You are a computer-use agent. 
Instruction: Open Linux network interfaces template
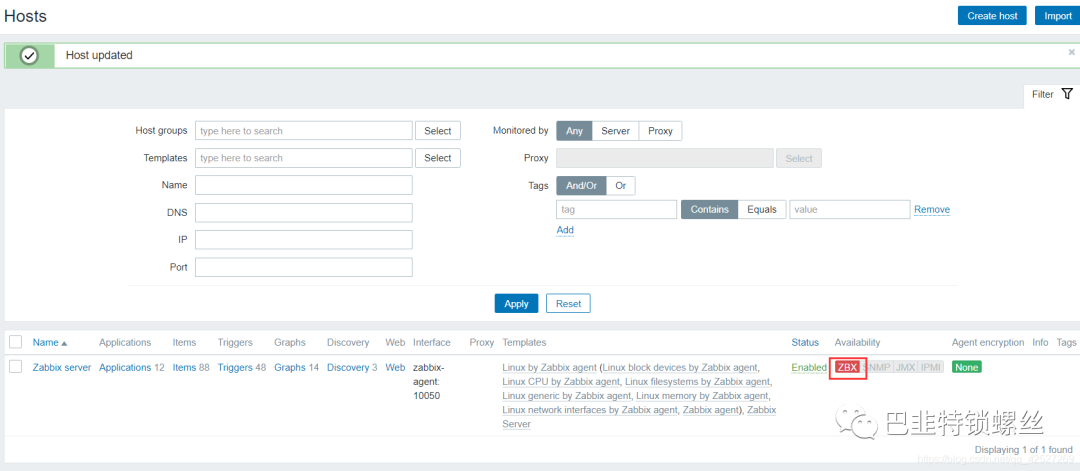click(x=591, y=410)
